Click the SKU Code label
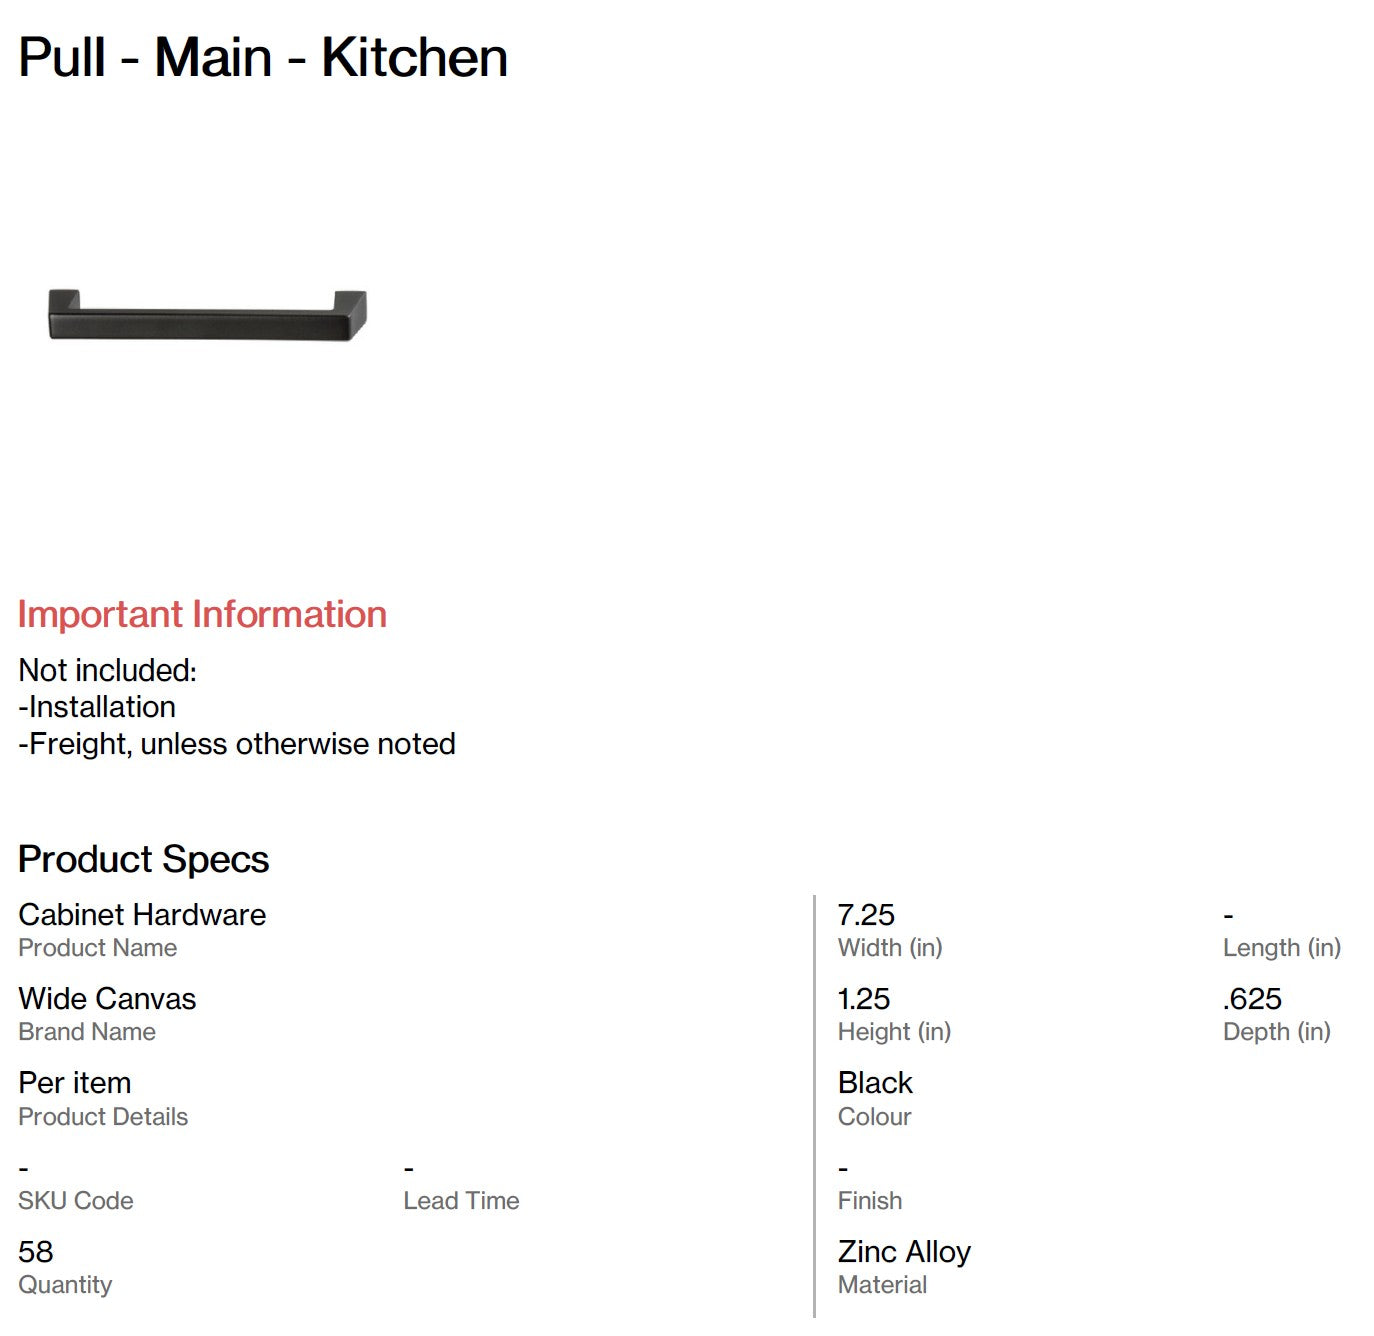Screen dimensions: 1374x1336 76,1200
